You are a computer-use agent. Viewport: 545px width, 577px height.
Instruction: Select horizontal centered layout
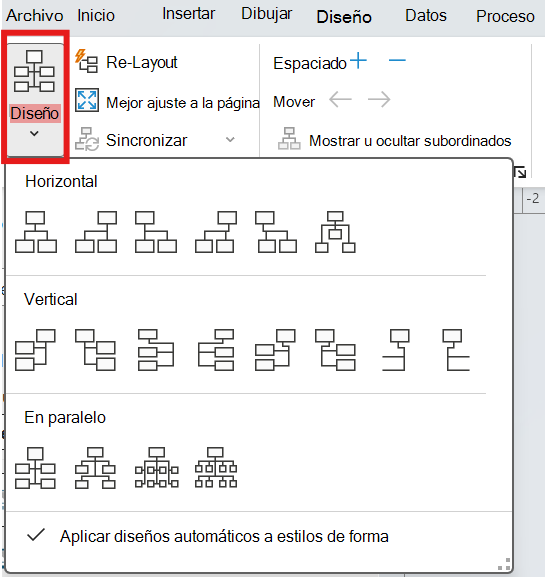pyautogui.click(x=36, y=232)
